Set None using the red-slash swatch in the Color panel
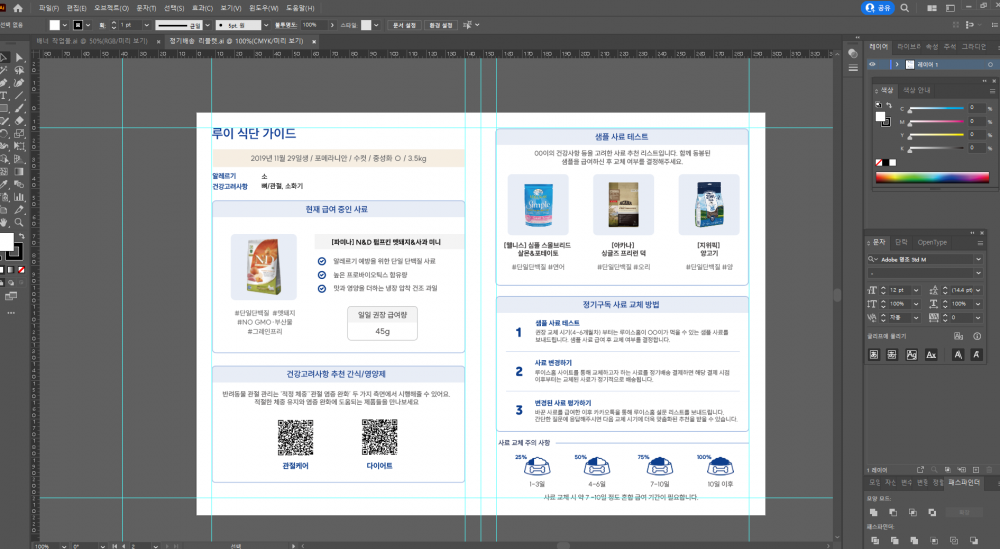Viewport: 1000px width, 549px height. (x=879, y=163)
